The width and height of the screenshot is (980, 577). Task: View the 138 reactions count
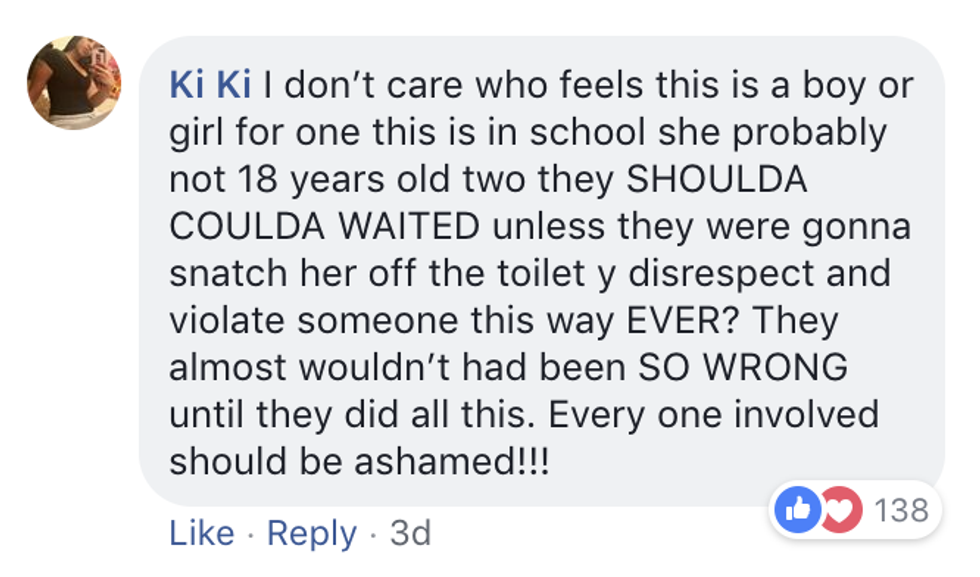[x=901, y=511]
